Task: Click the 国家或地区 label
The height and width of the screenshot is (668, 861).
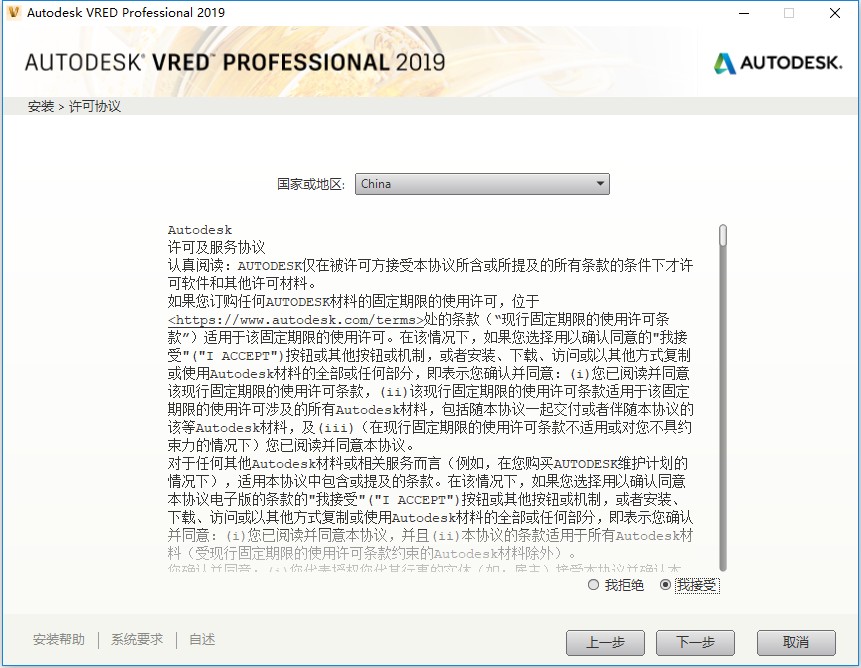Action: (x=310, y=184)
